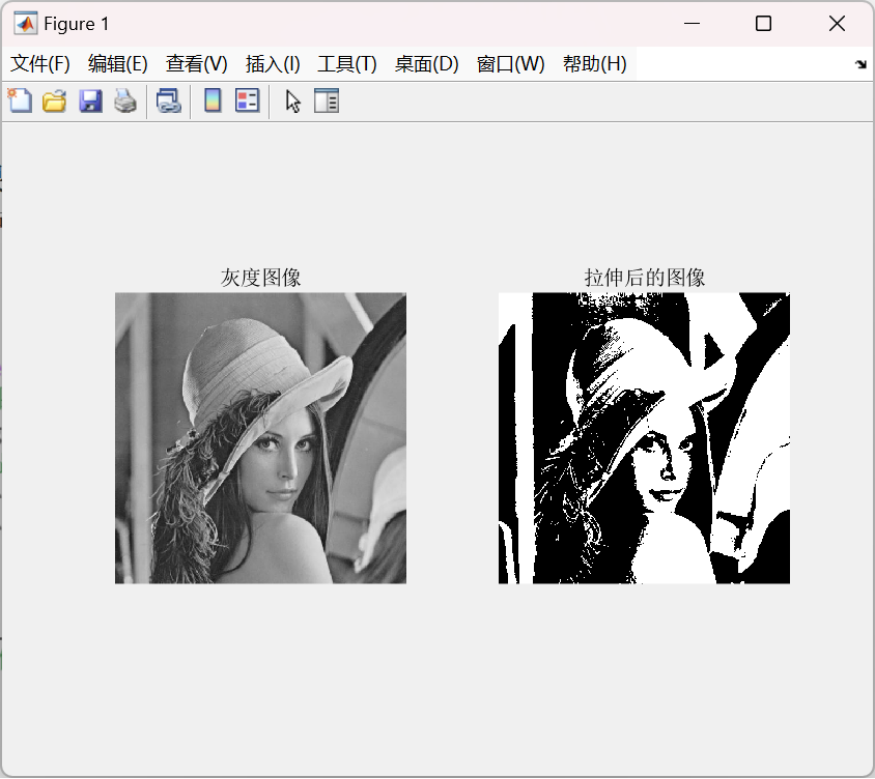Open the 文件(F) menu
Image resolution: width=875 pixels, height=779 pixels.
40,64
